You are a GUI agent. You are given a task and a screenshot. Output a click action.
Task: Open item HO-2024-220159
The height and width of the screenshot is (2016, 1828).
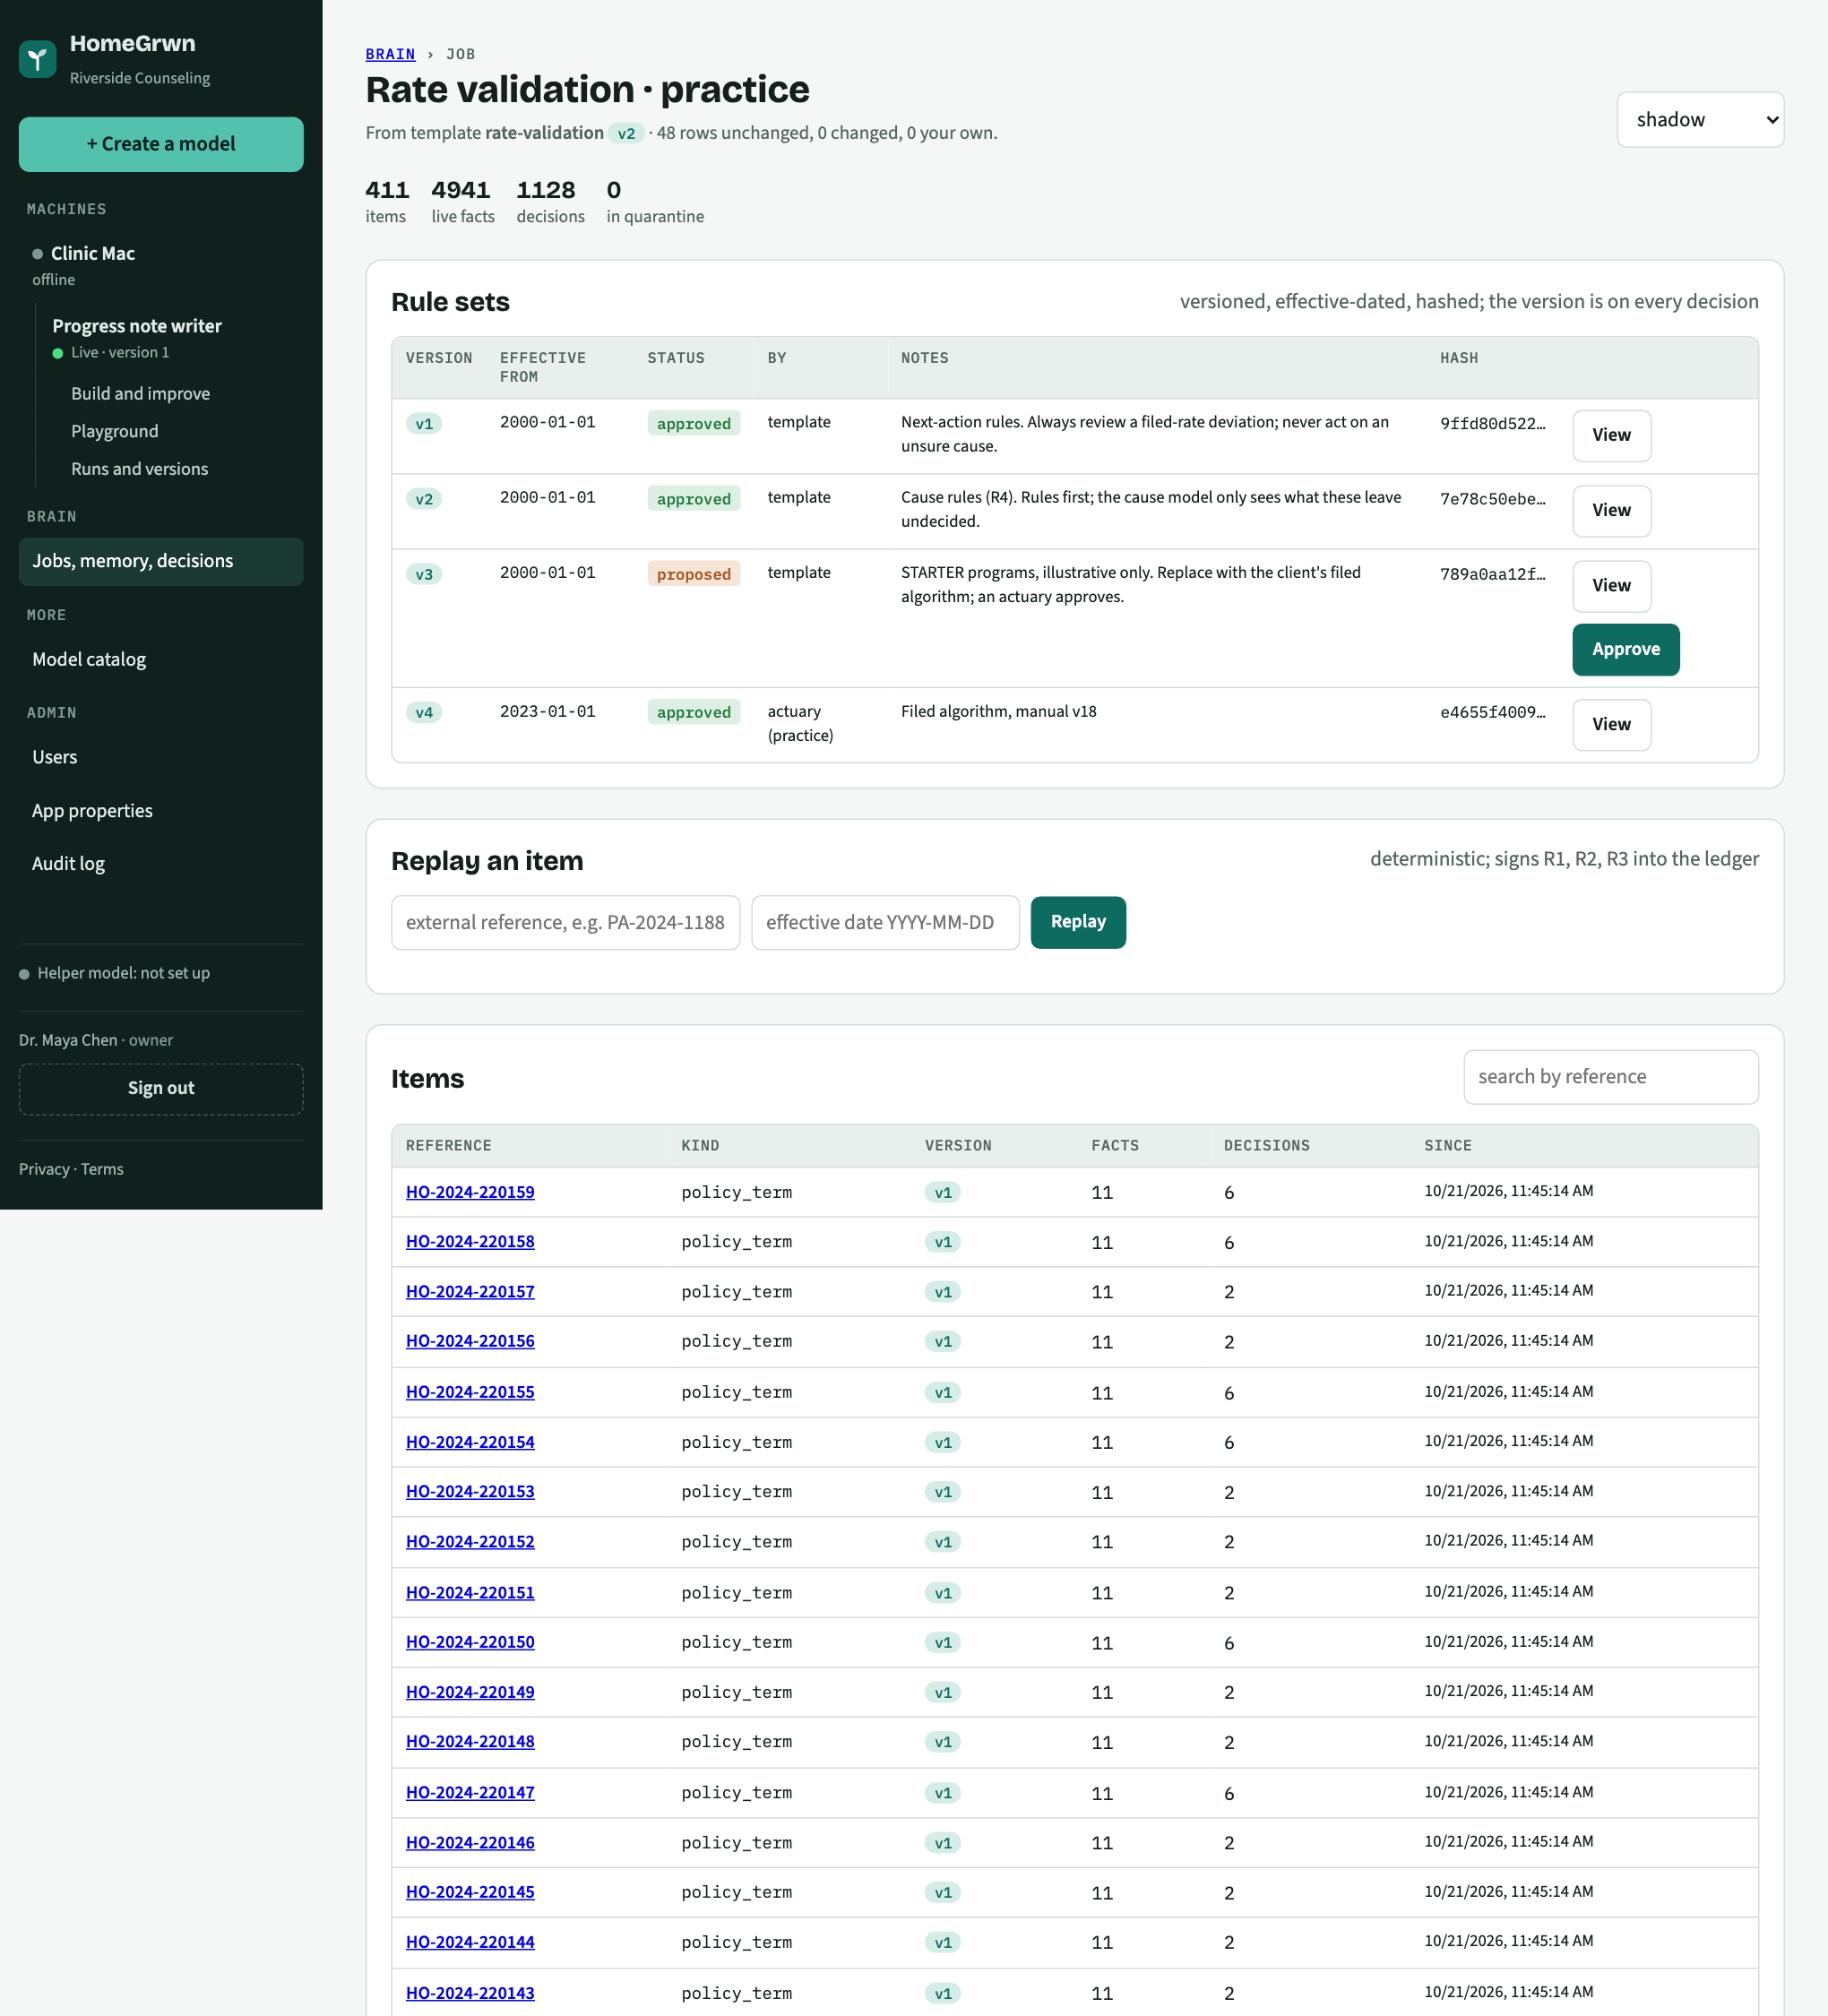[470, 1193]
